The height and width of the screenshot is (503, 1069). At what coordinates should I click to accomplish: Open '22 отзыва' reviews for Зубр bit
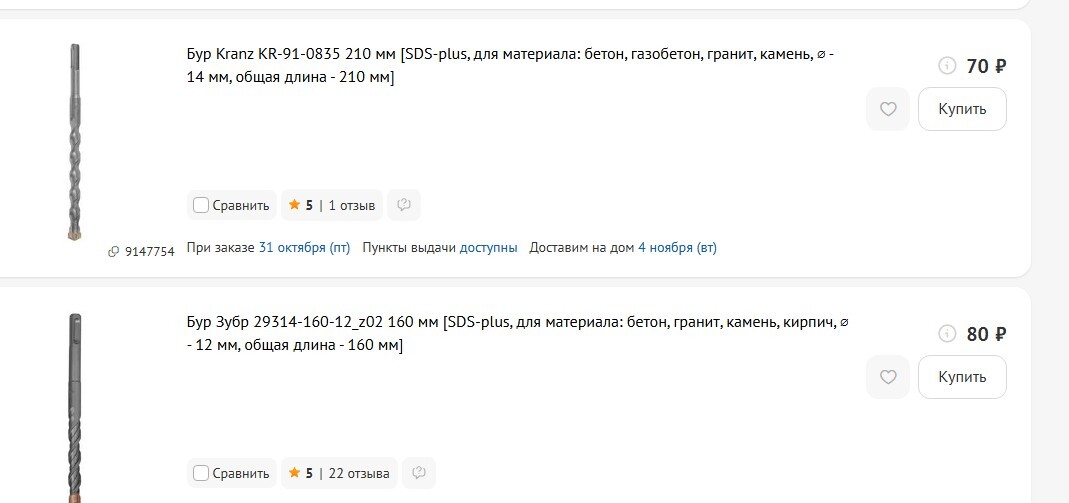click(x=359, y=473)
